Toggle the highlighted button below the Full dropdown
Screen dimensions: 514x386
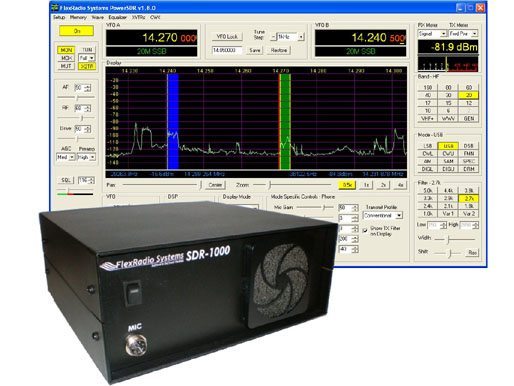(x=87, y=66)
